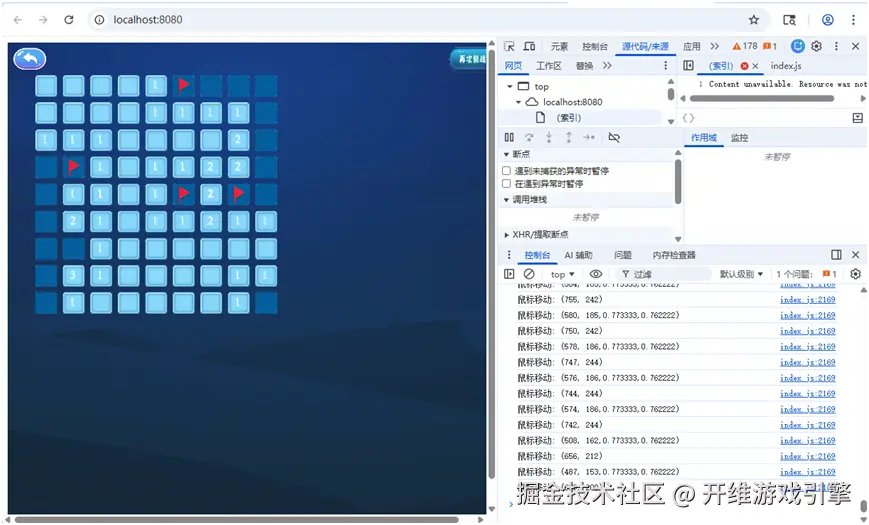Image resolution: width=869 pixels, height=525 pixels.
Task: Enable 在遇到异常时暂停 checkbox
Action: (507, 184)
